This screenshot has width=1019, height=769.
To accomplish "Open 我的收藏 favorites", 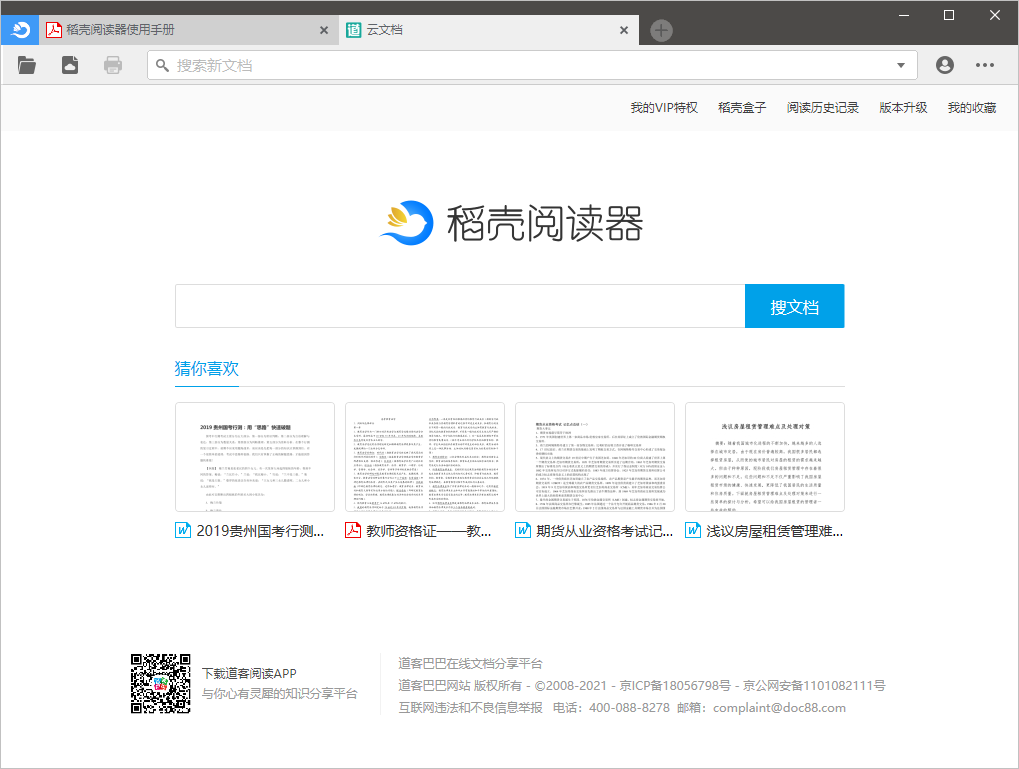I will (x=971, y=108).
